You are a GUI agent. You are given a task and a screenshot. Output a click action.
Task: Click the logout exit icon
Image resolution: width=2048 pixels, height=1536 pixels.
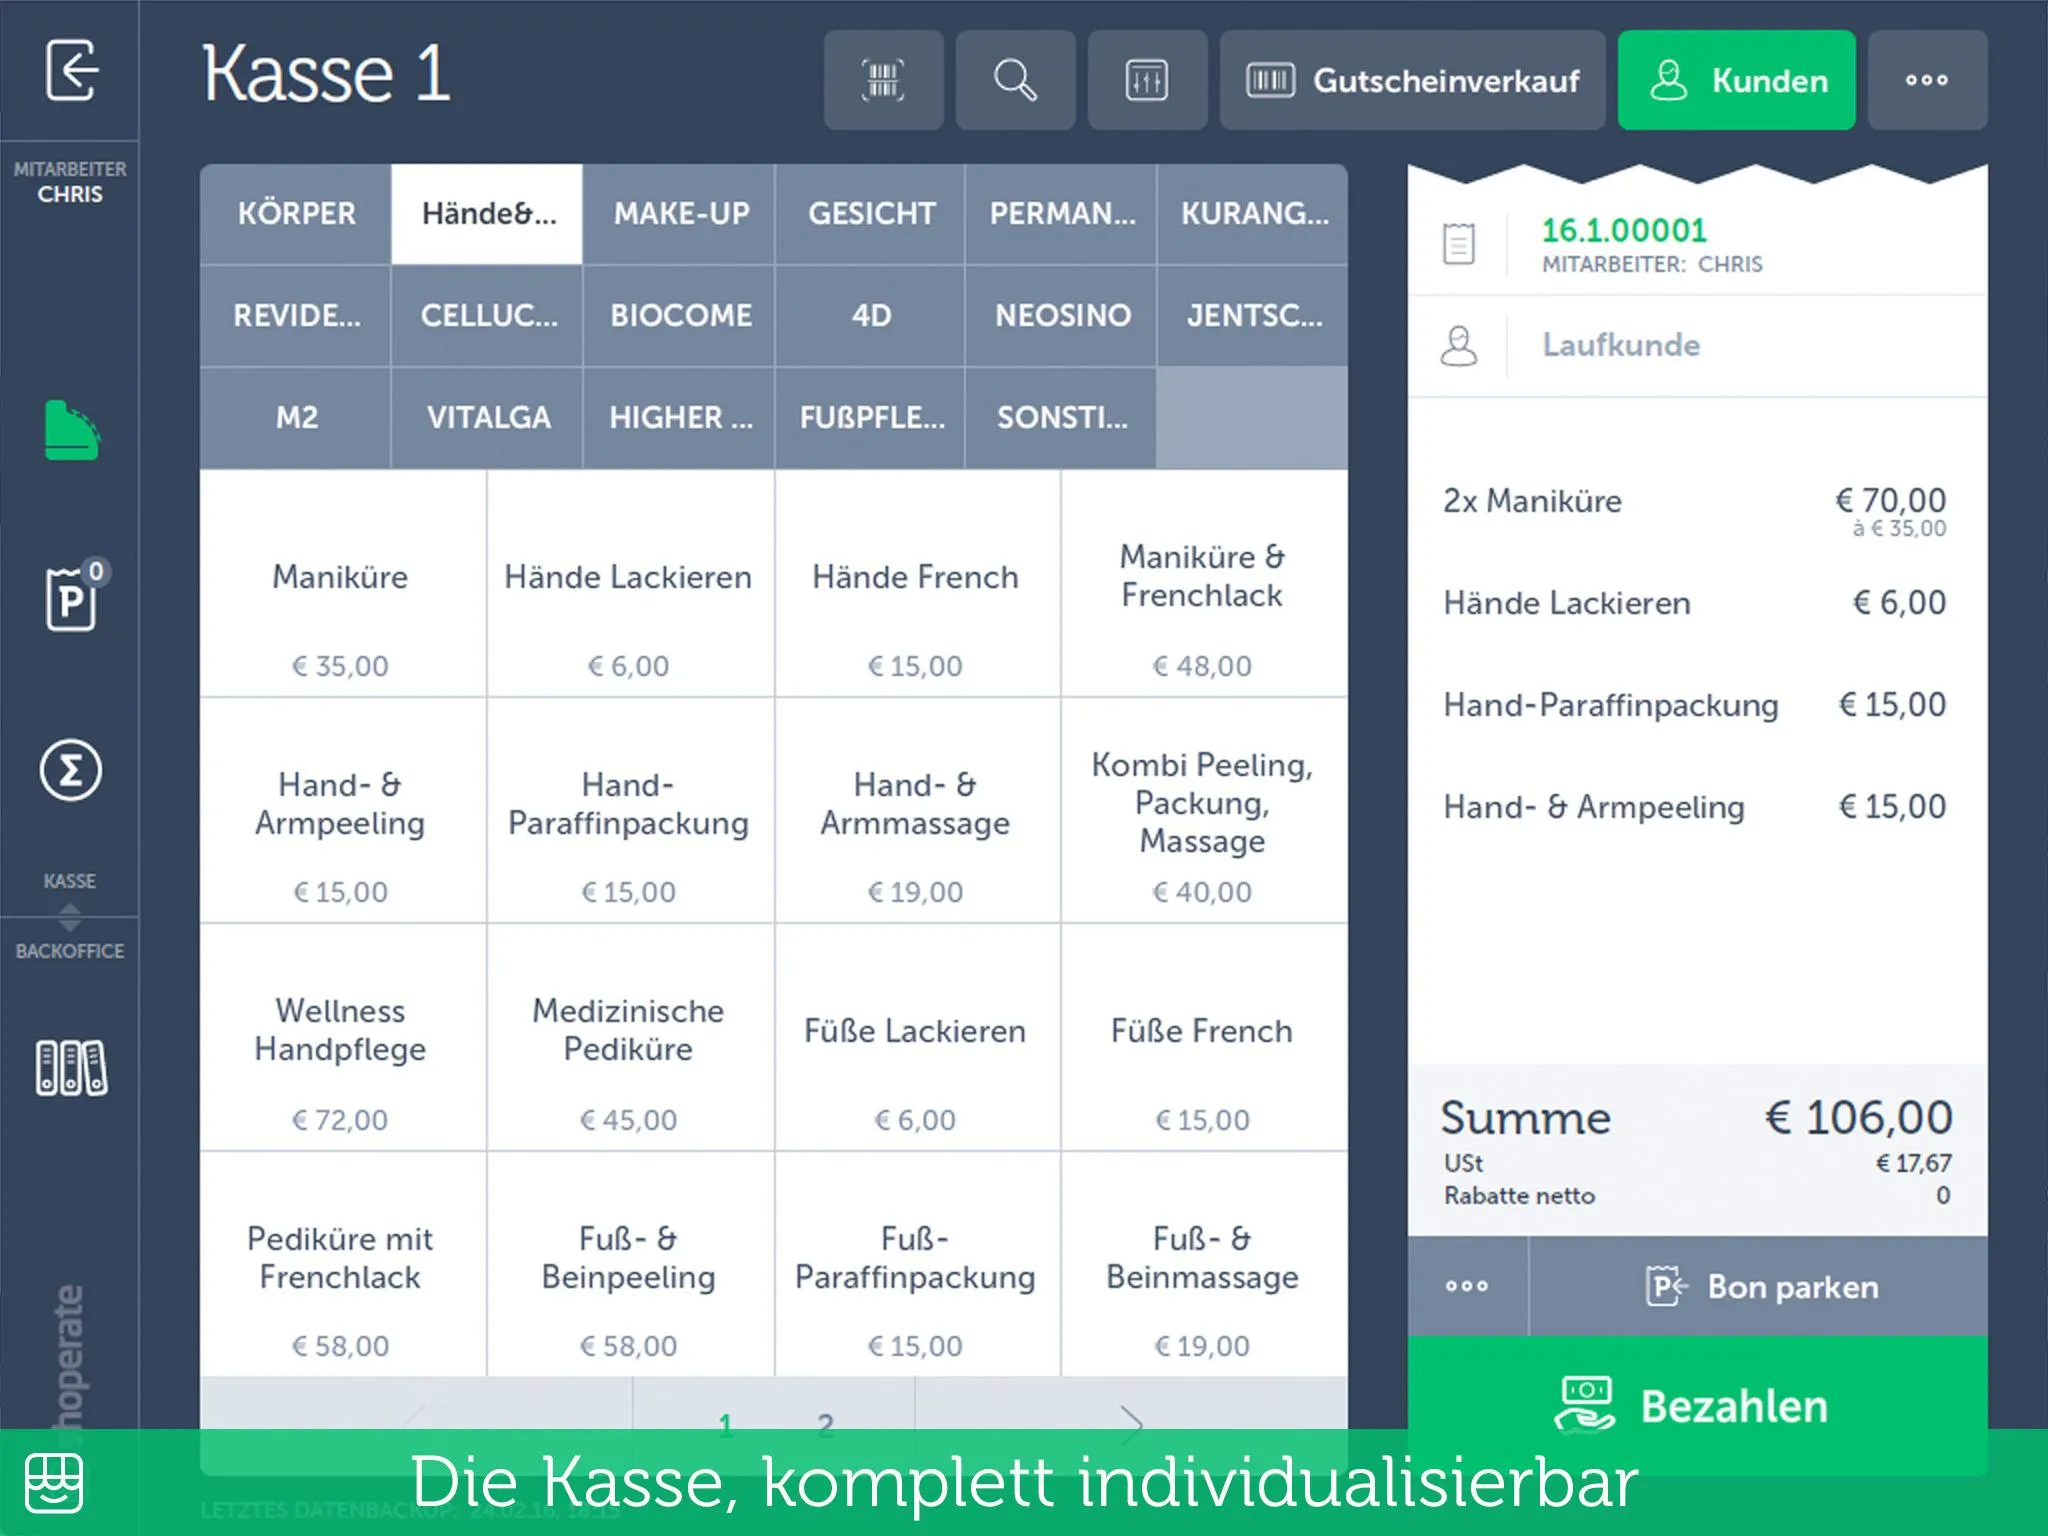(71, 70)
